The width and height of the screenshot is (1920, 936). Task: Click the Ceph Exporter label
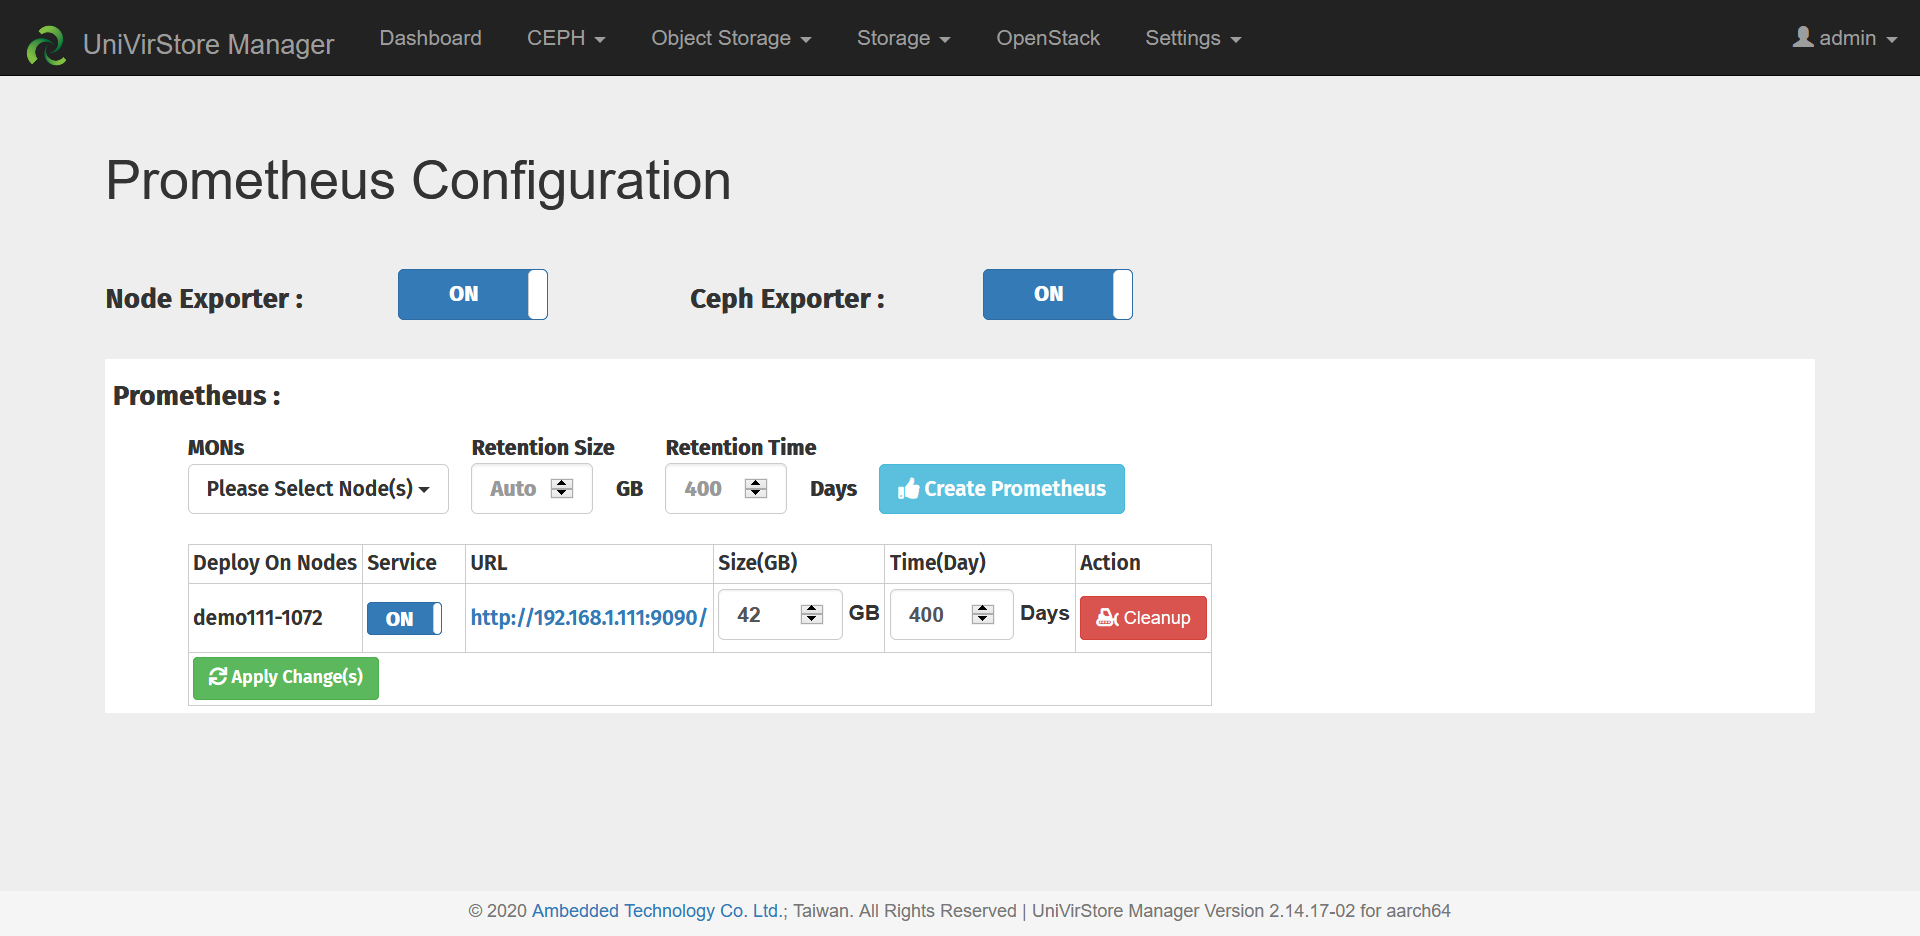click(788, 299)
